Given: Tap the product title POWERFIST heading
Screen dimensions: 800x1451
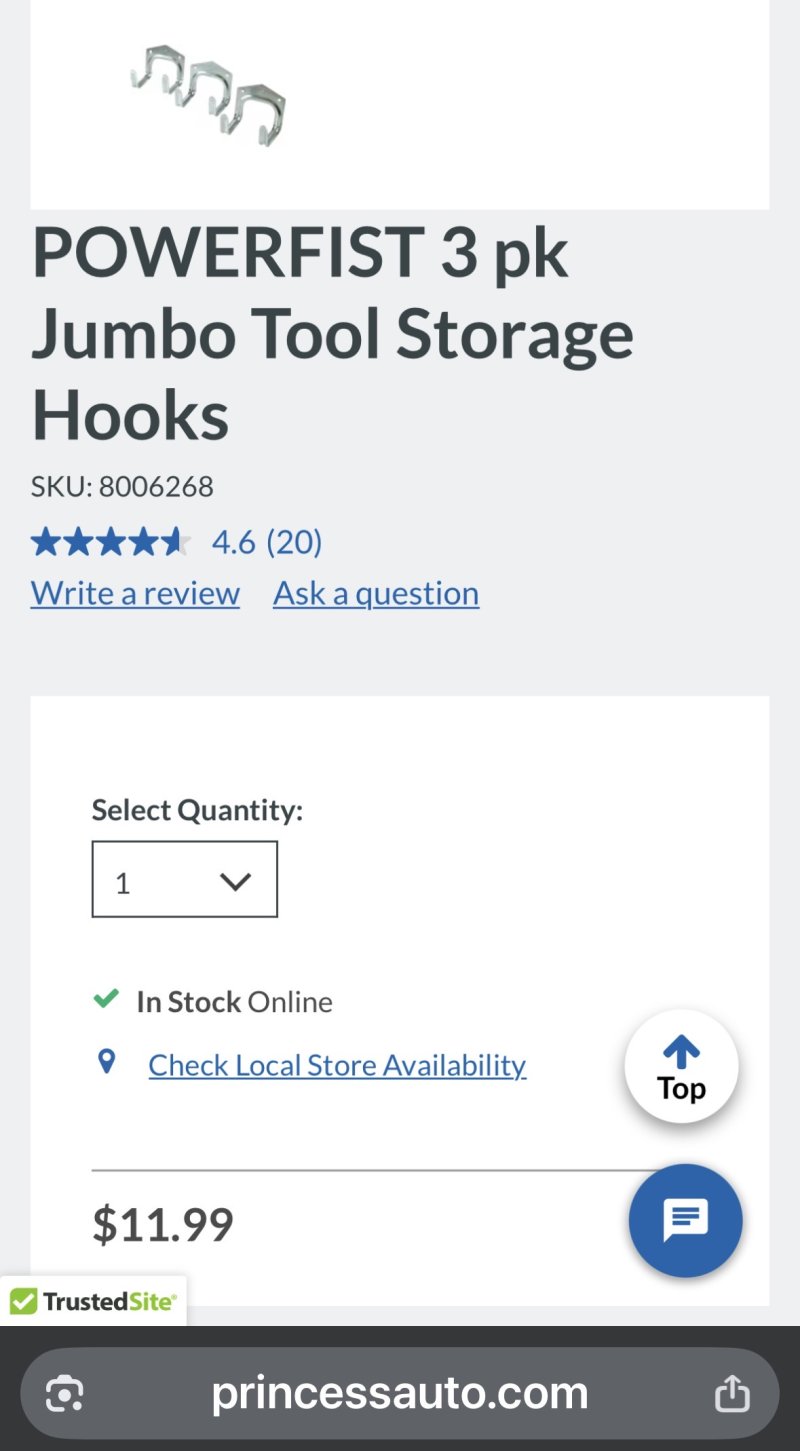Looking at the screenshot, I should 332,333.
